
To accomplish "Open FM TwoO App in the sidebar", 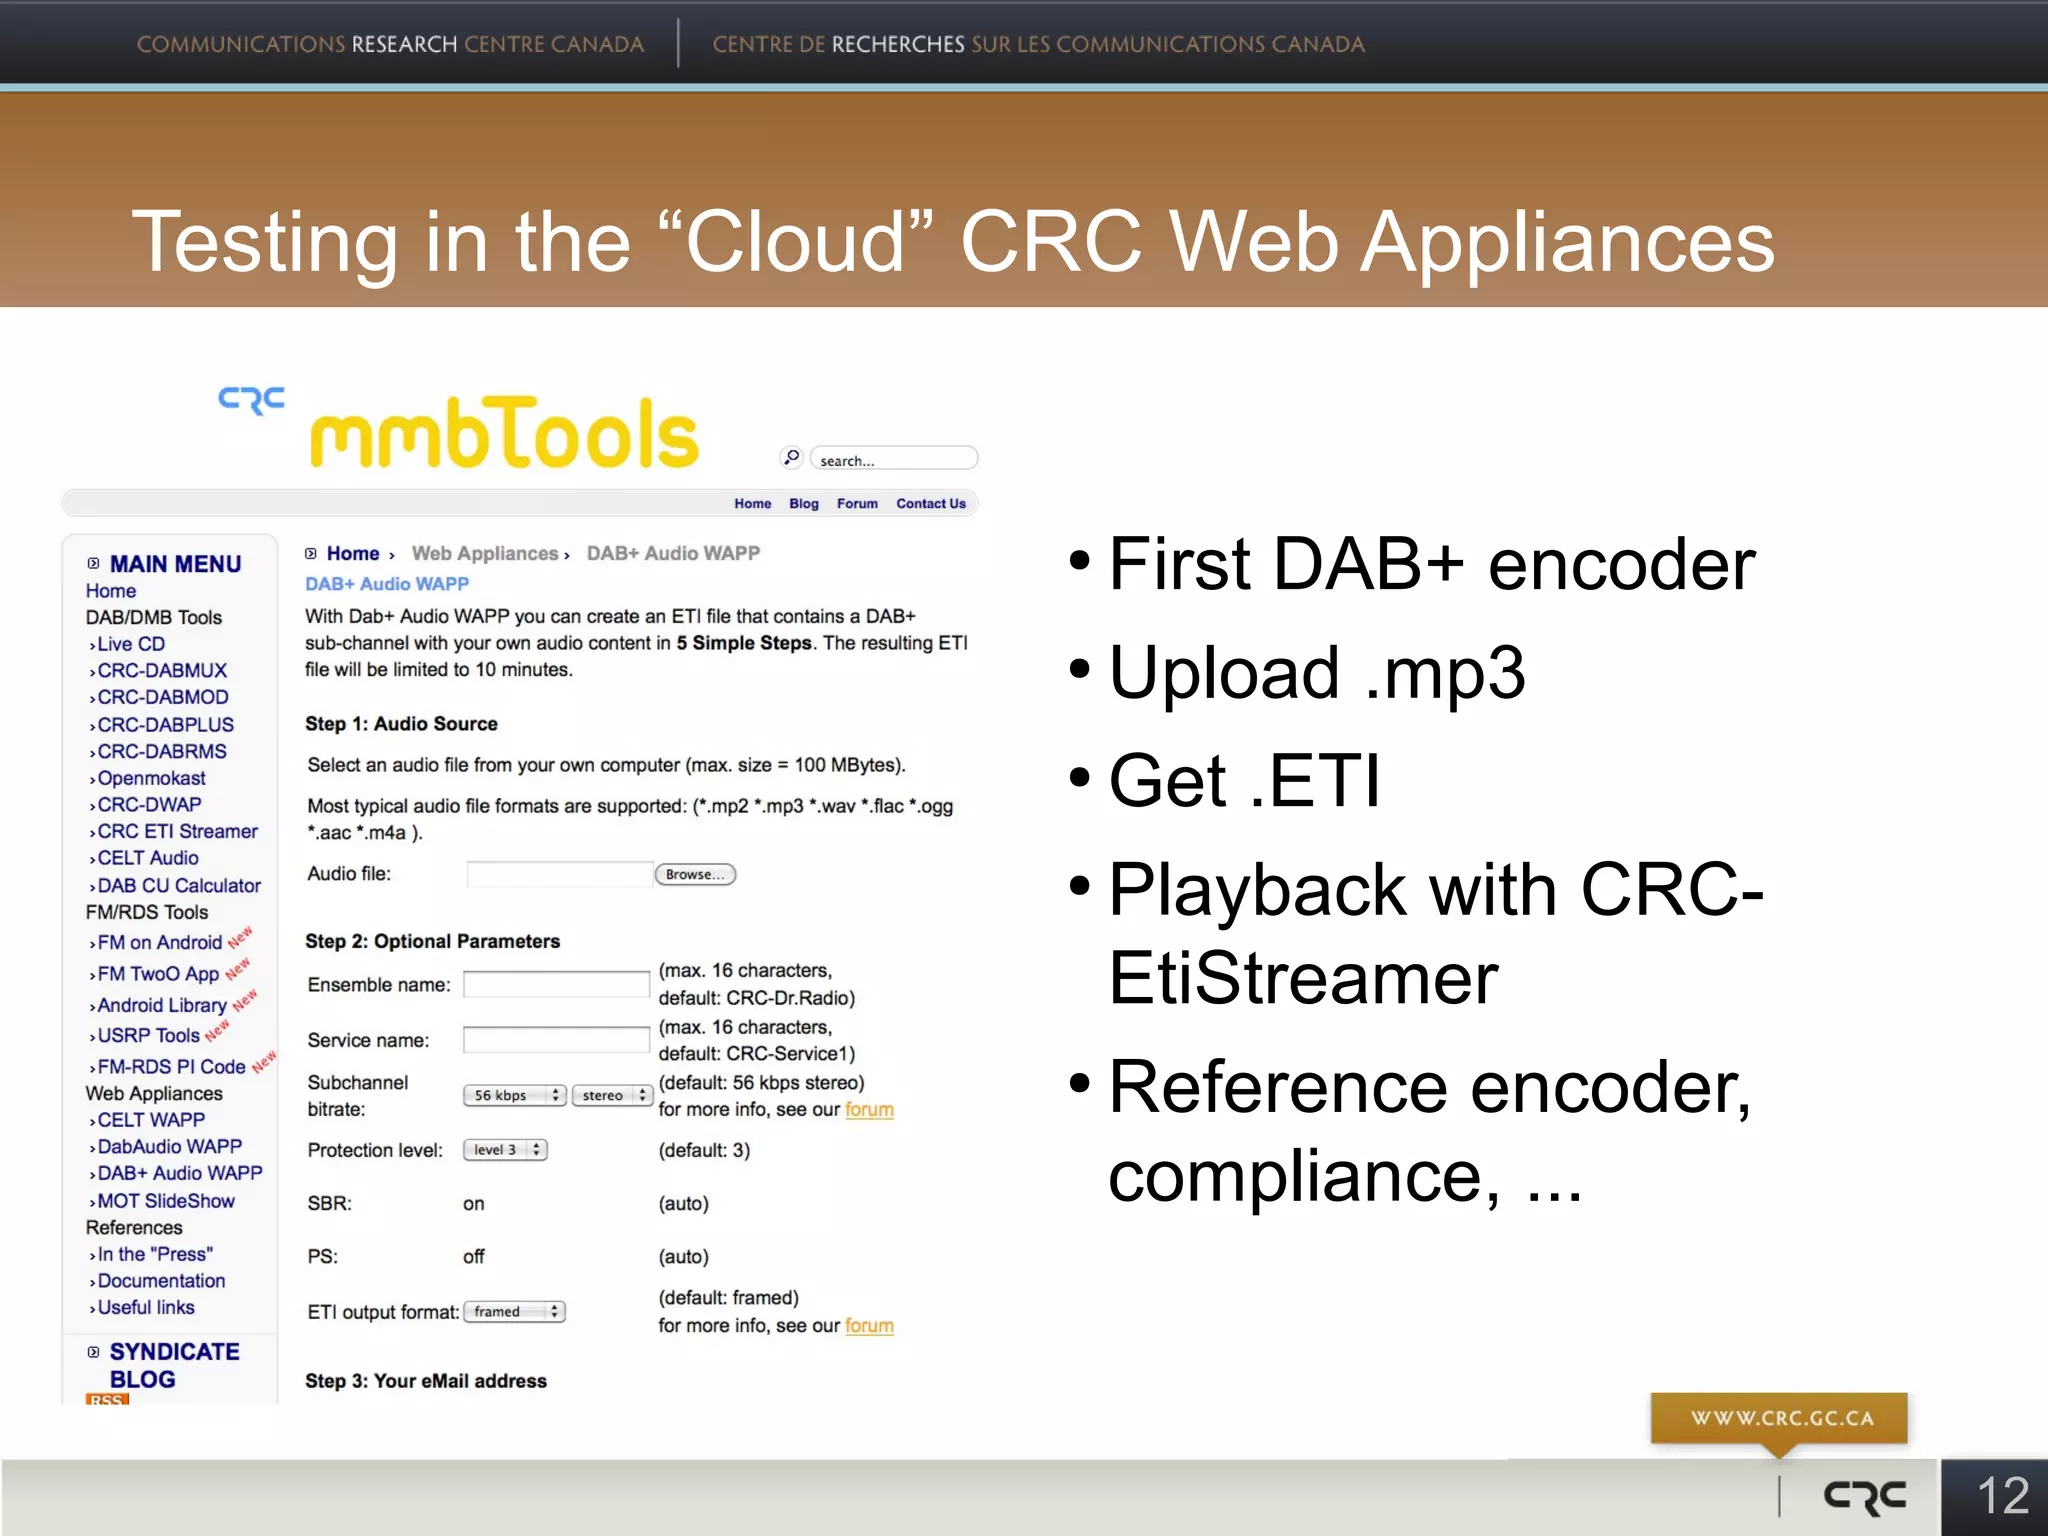I will pyautogui.click(x=157, y=974).
